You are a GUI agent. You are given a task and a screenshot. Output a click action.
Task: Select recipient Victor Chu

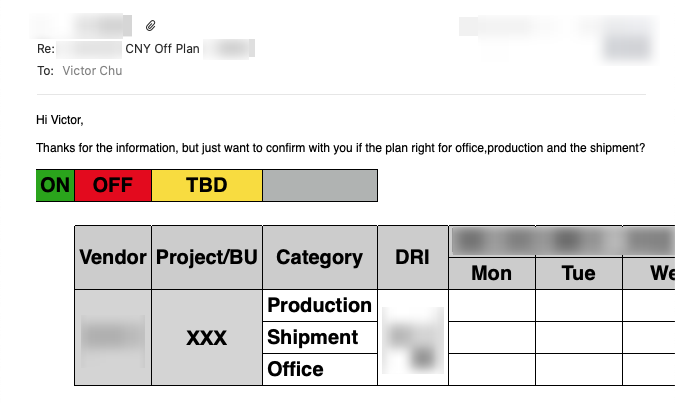click(92, 71)
